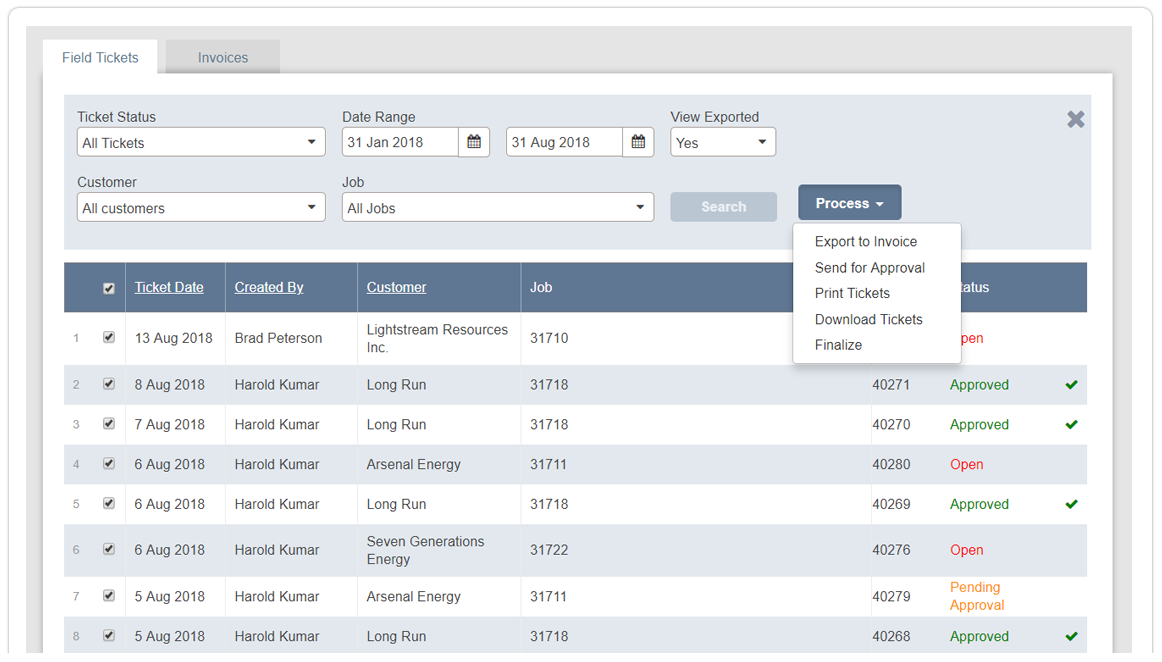The image size is (1162, 662).
Task: Click the X icon to close the filter panel
Action: pyautogui.click(x=1075, y=119)
